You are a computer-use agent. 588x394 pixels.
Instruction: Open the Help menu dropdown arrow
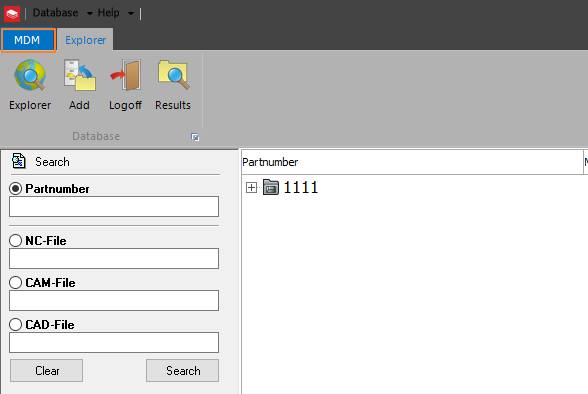pos(130,13)
